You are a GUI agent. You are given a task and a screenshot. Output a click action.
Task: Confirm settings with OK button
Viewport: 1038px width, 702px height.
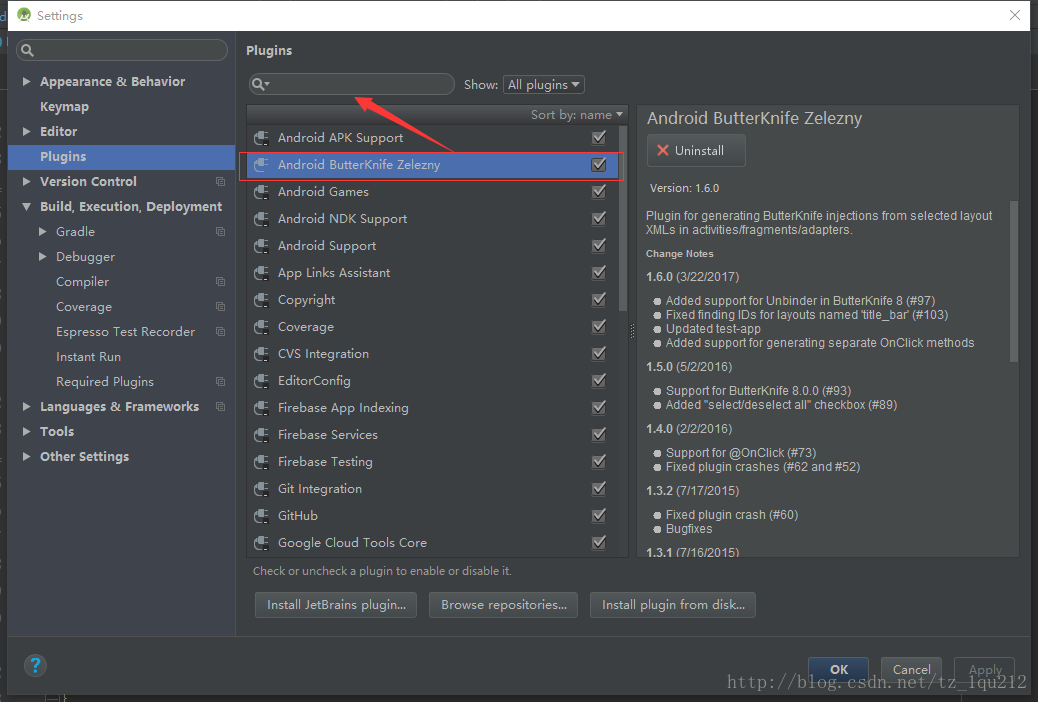click(x=838, y=670)
